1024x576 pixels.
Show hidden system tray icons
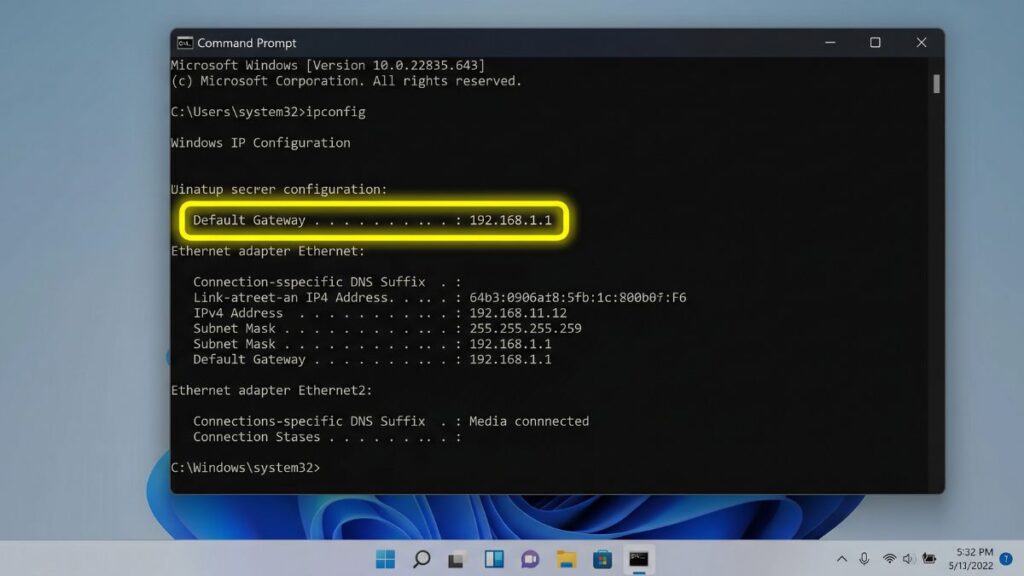(x=842, y=559)
